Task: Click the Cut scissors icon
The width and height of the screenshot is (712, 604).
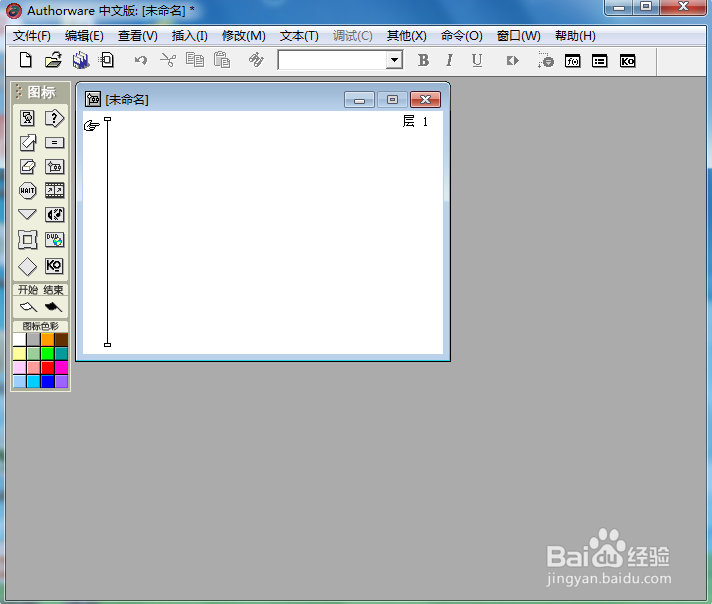Action: (x=168, y=60)
